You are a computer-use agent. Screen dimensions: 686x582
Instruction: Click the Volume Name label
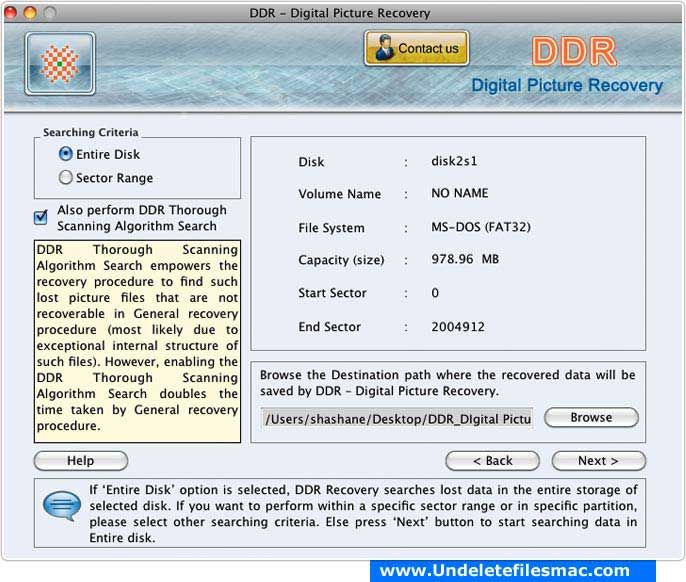pyautogui.click(x=340, y=194)
